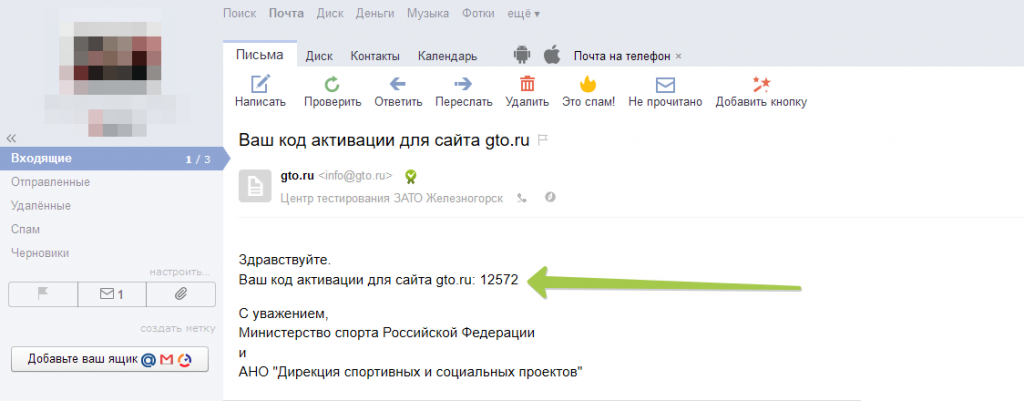The width and height of the screenshot is (1024, 401).
Task: Click the phone icon beside Железногорск
Action: (521, 198)
